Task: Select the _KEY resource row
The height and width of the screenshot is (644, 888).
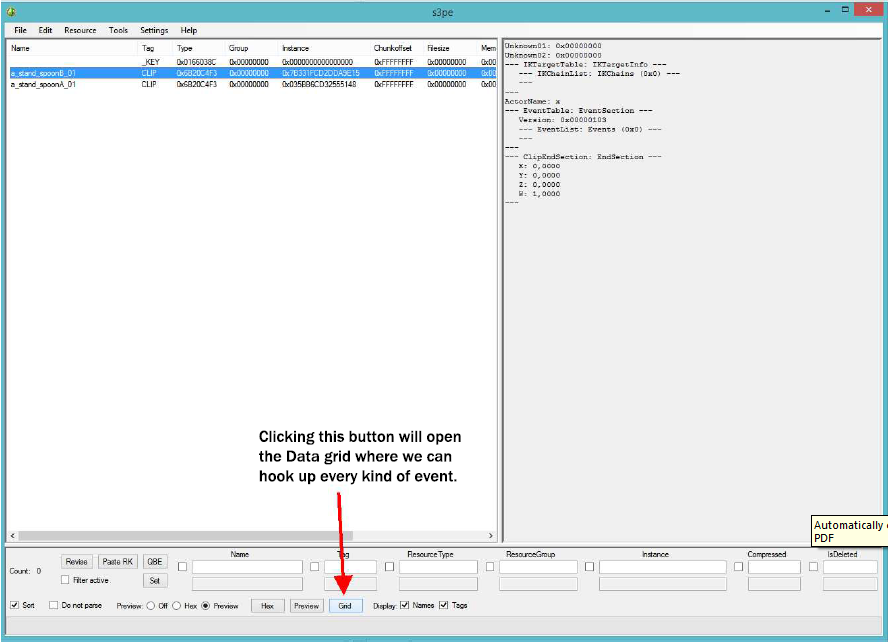Action: [x=253, y=62]
